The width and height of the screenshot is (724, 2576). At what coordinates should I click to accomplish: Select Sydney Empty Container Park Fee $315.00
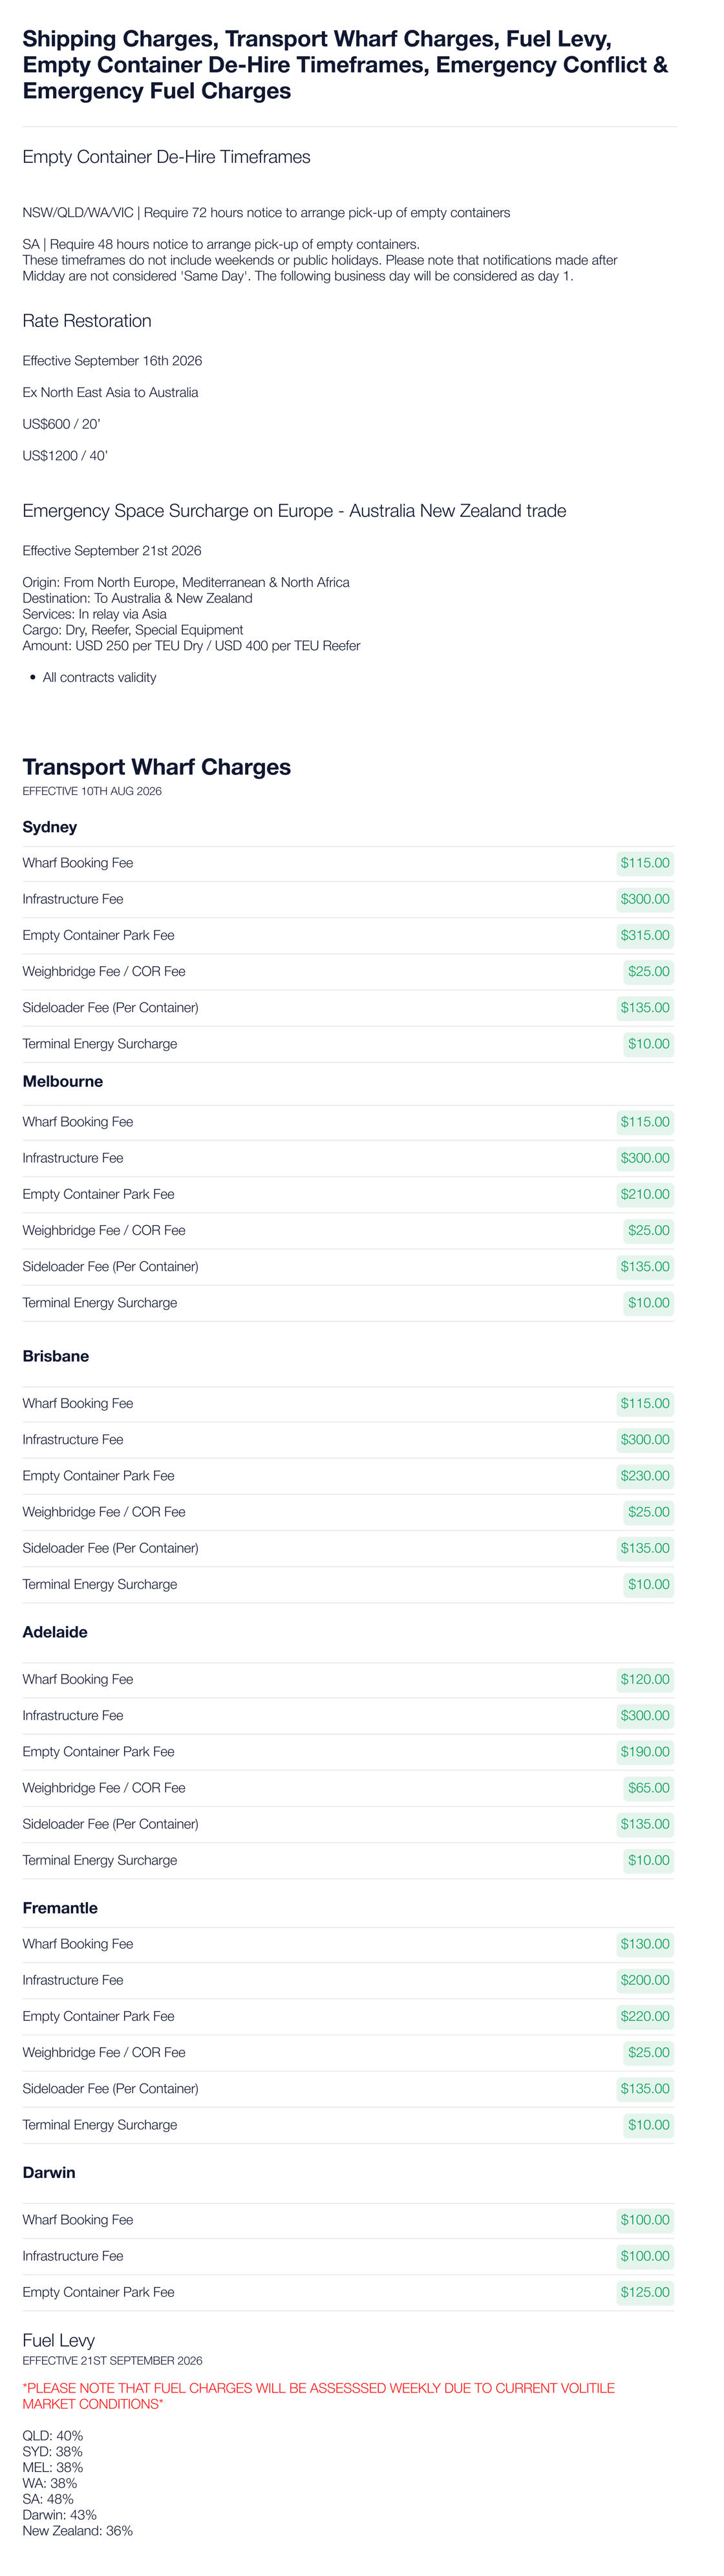tap(645, 935)
